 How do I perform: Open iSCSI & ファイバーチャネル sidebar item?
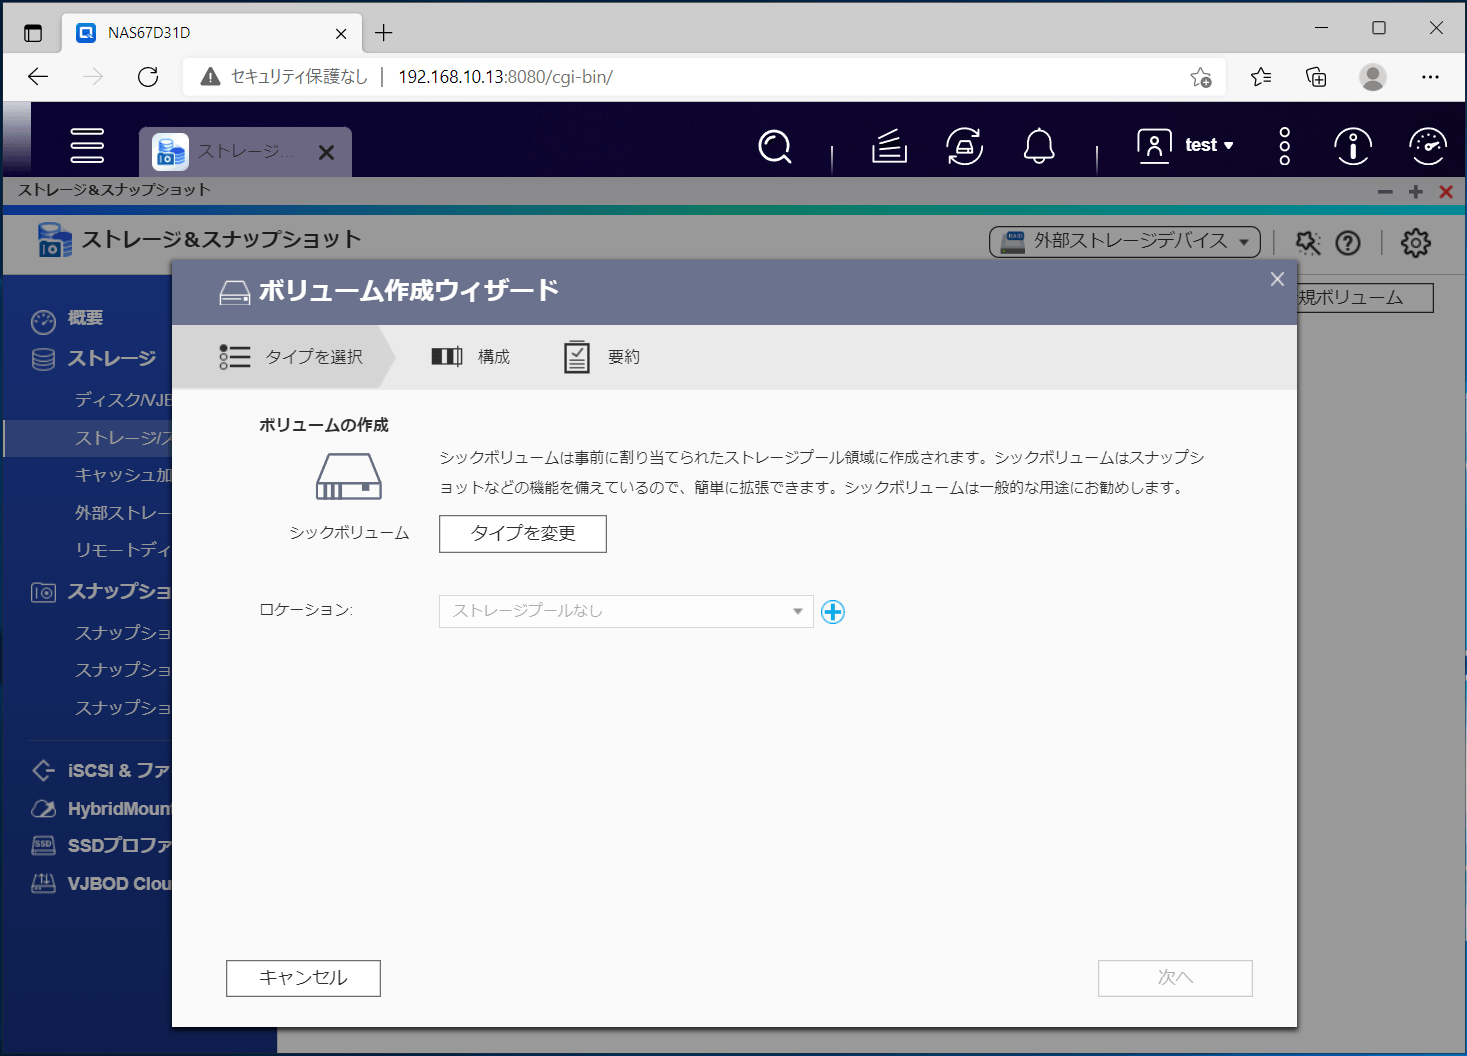100,771
